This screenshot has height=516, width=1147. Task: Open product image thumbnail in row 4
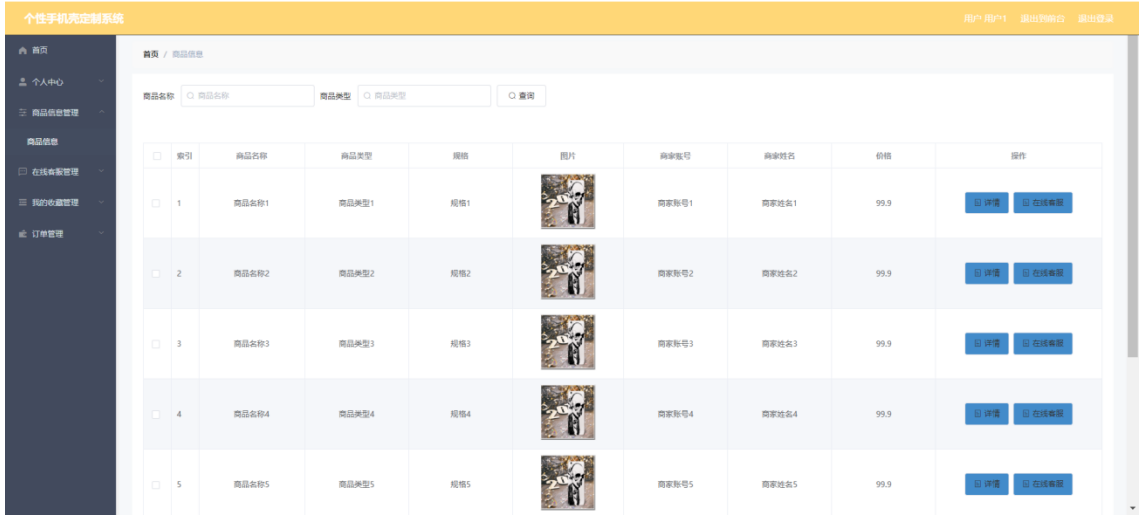click(x=568, y=413)
